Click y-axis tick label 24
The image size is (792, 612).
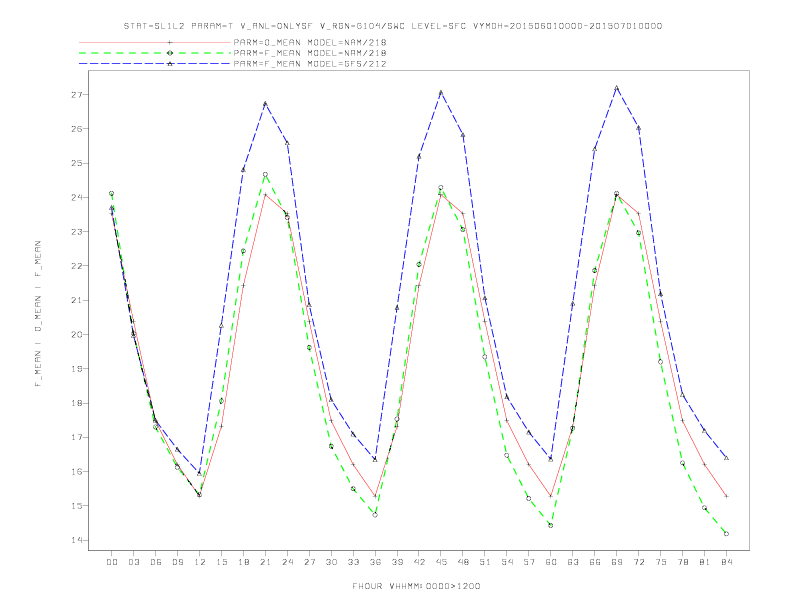click(x=77, y=197)
